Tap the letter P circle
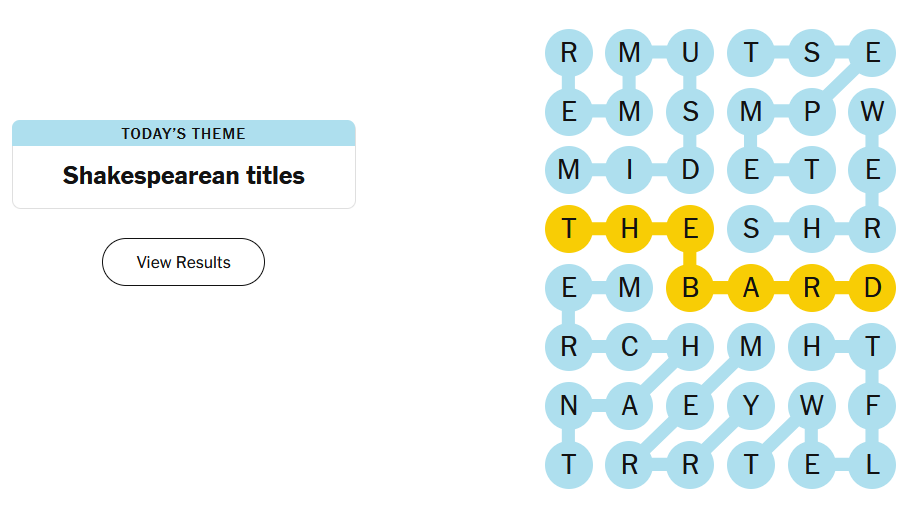Image resolution: width=910 pixels, height=512 pixels. (811, 112)
